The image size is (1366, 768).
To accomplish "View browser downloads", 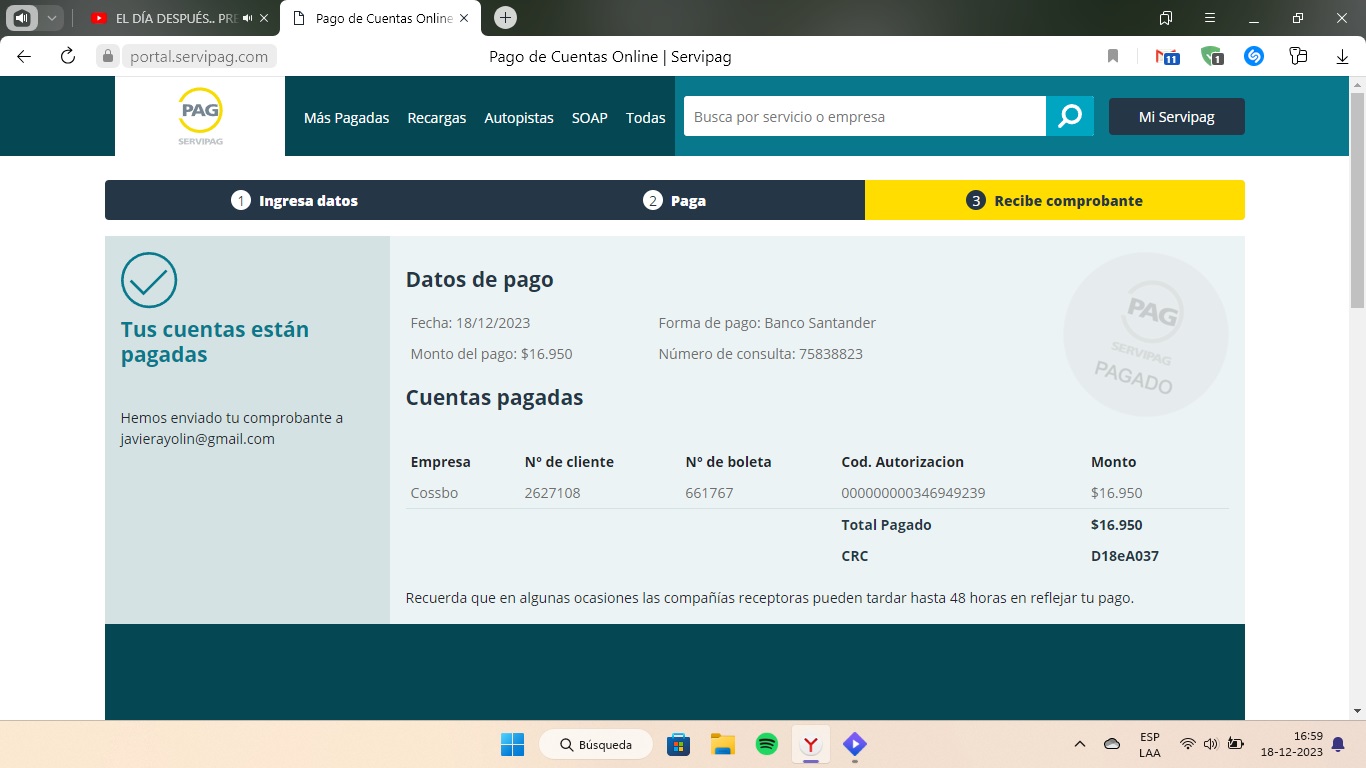I will 1341,56.
